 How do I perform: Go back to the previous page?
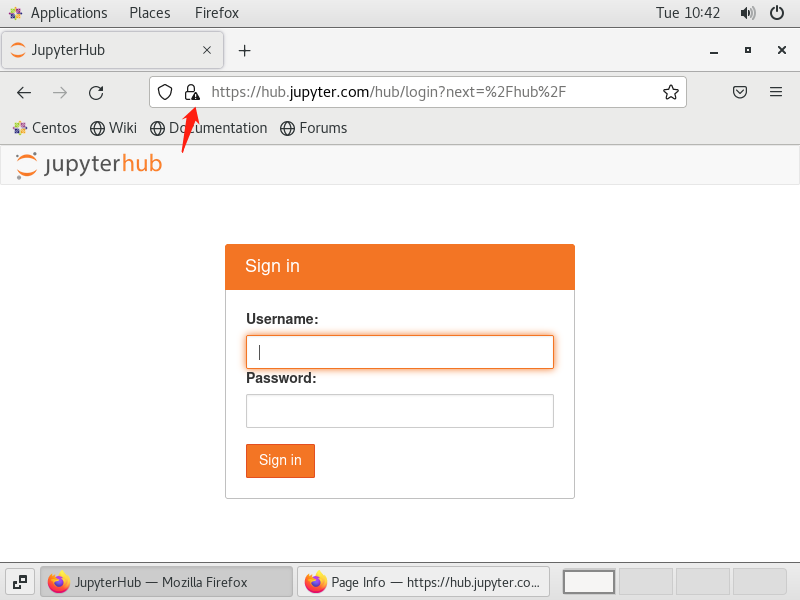[24, 92]
